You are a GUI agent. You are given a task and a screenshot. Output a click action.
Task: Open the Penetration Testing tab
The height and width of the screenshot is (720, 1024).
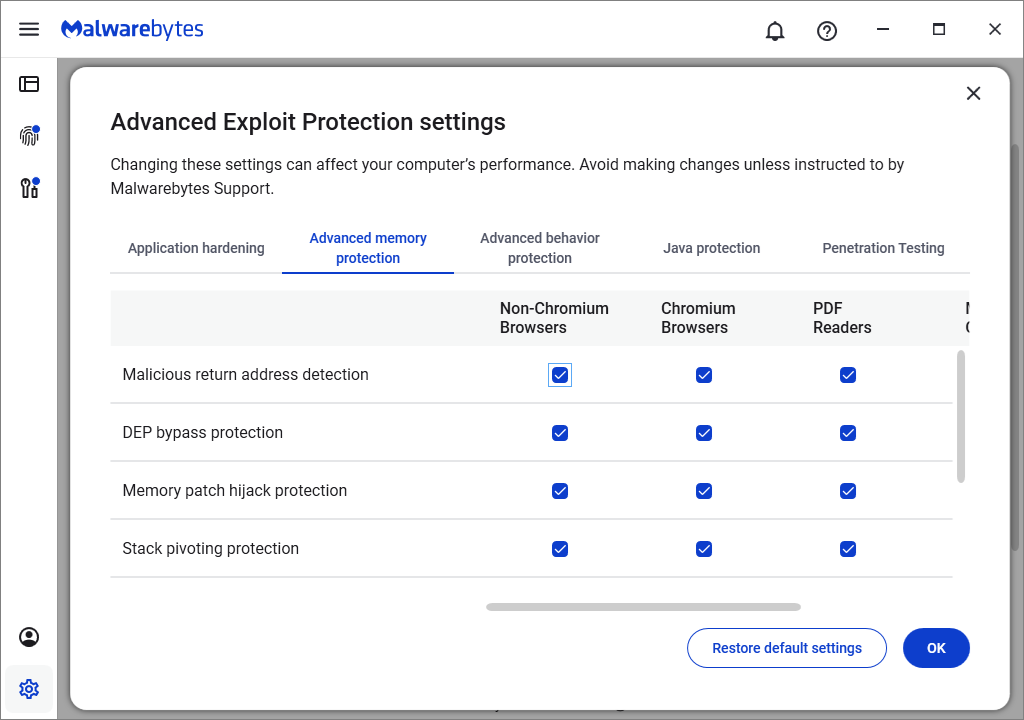(883, 248)
